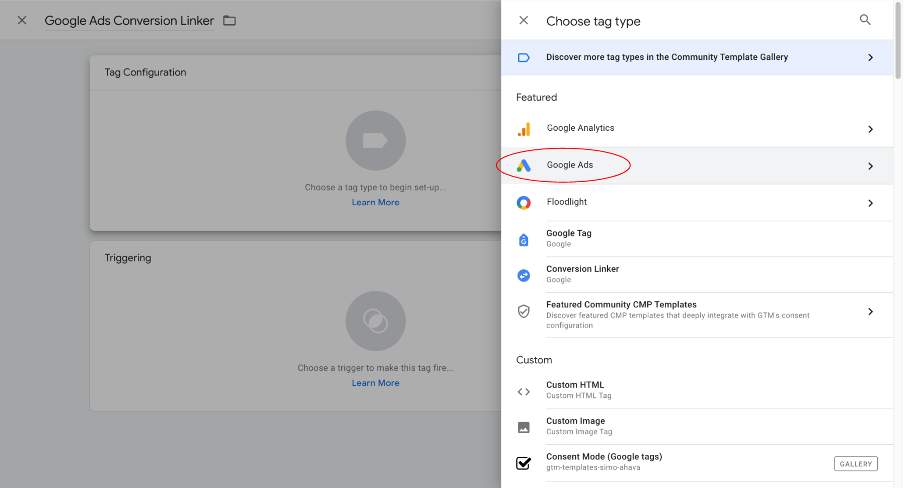Click the GALLERY badge button
The image size is (904, 488).
855,463
